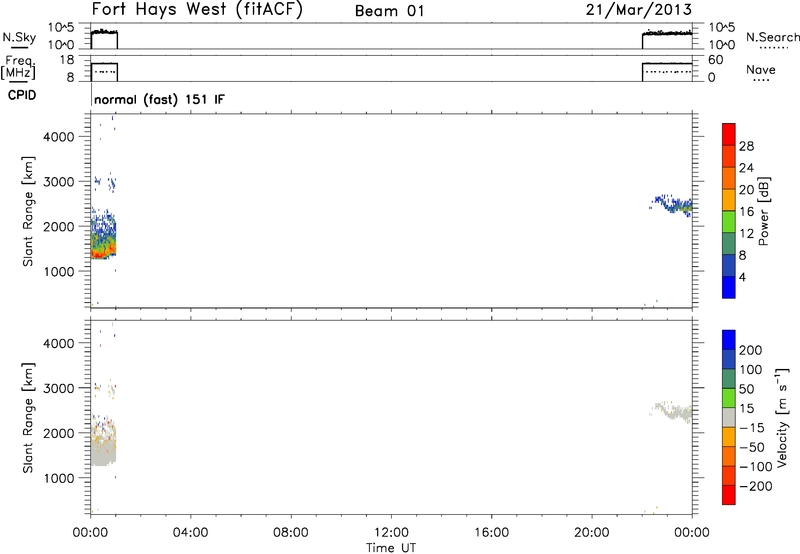This screenshot has height=554, width=800.
Task: Click the "20:00" time axis label
Action: coord(592,533)
